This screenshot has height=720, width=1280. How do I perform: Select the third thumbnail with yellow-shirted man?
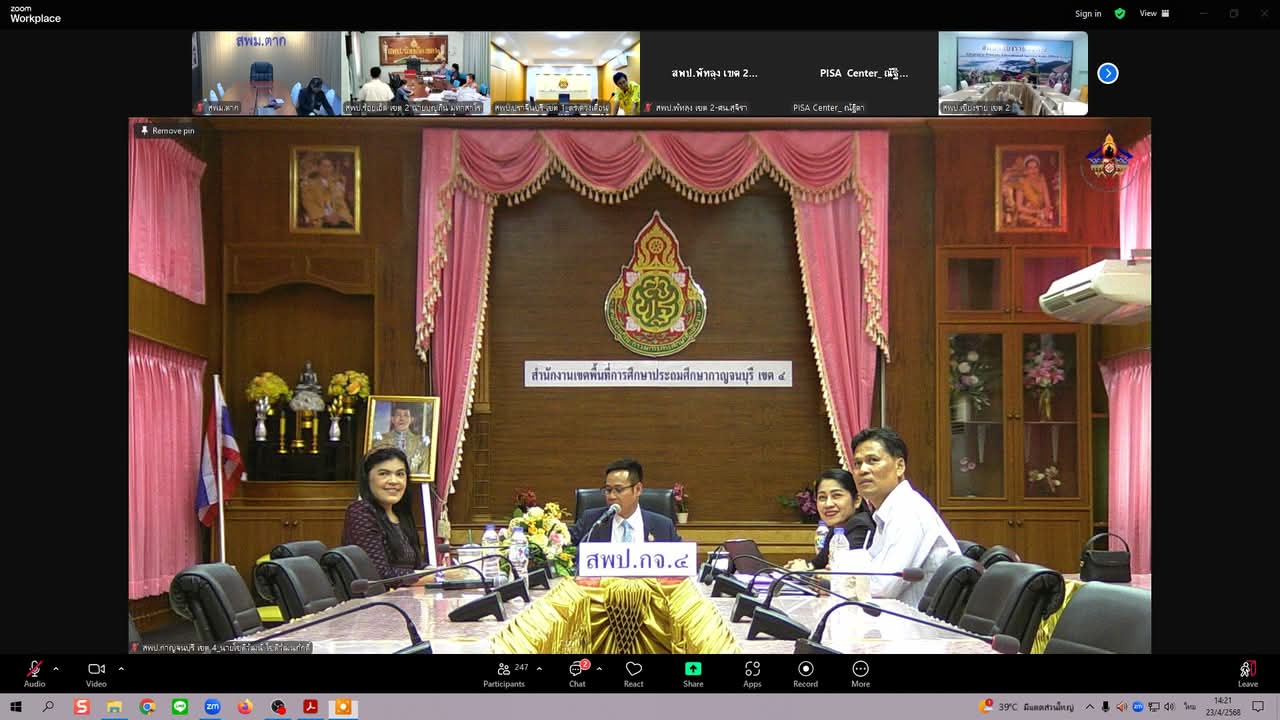565,73
